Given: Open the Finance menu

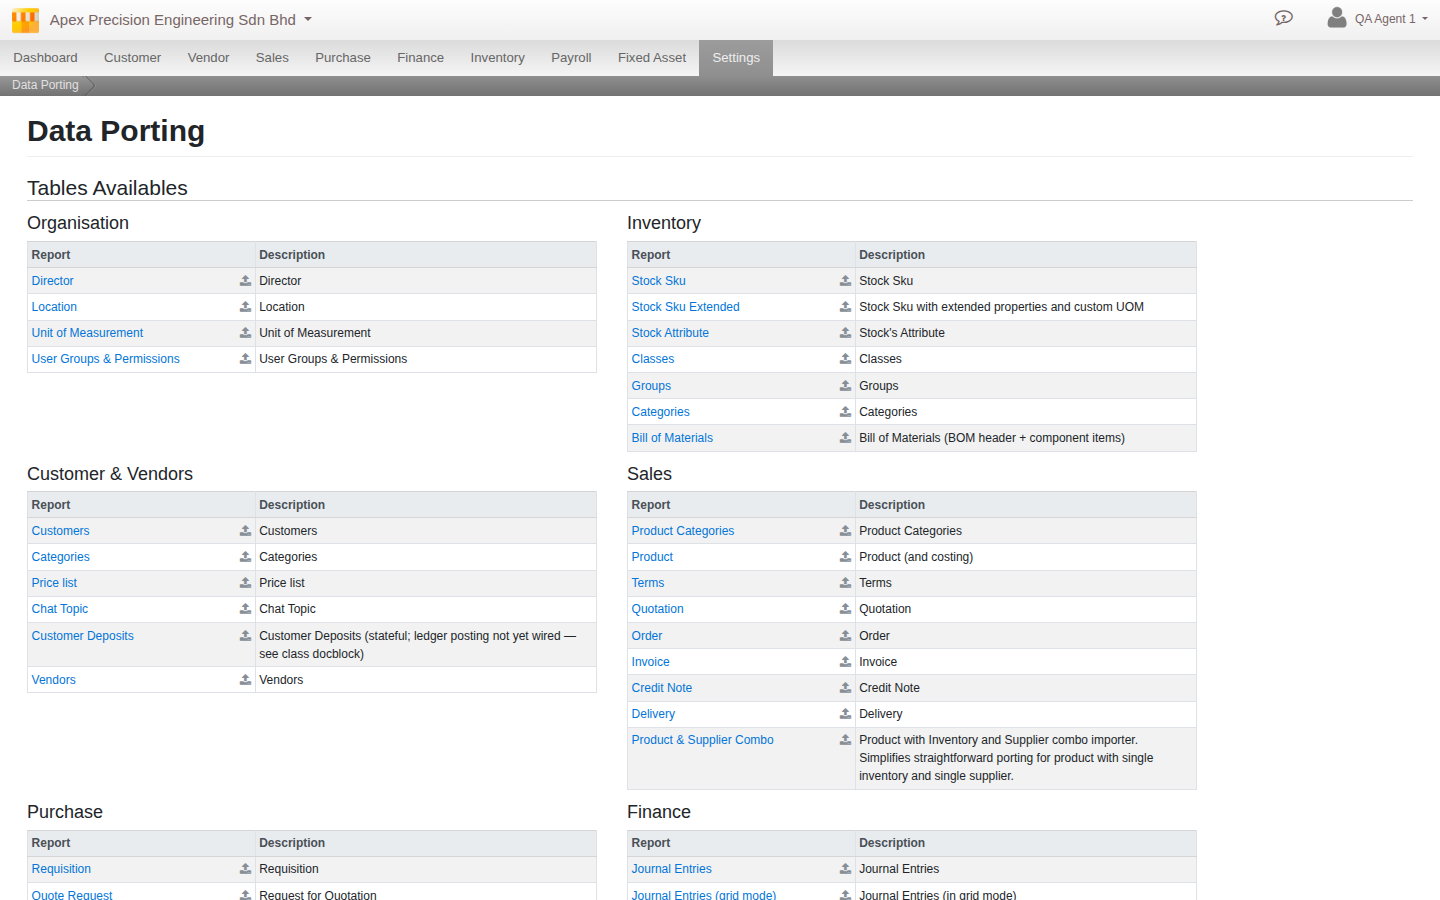Looking at the screenshot, I should (420, 58).
